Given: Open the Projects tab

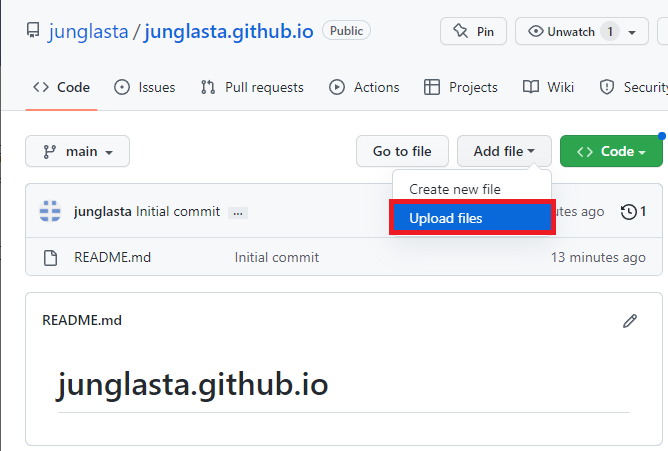Looking at the screenshot, I should click(x=461, y=87).
